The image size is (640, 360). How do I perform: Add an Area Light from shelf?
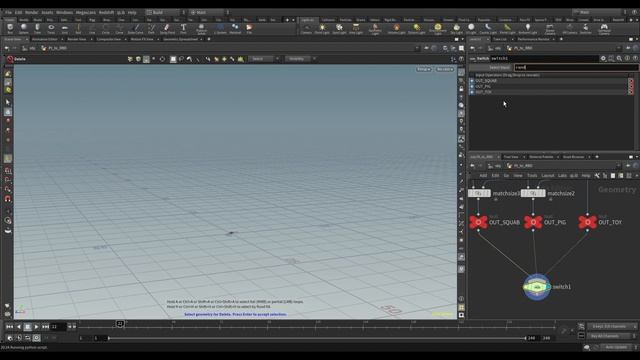coord(356,29)
